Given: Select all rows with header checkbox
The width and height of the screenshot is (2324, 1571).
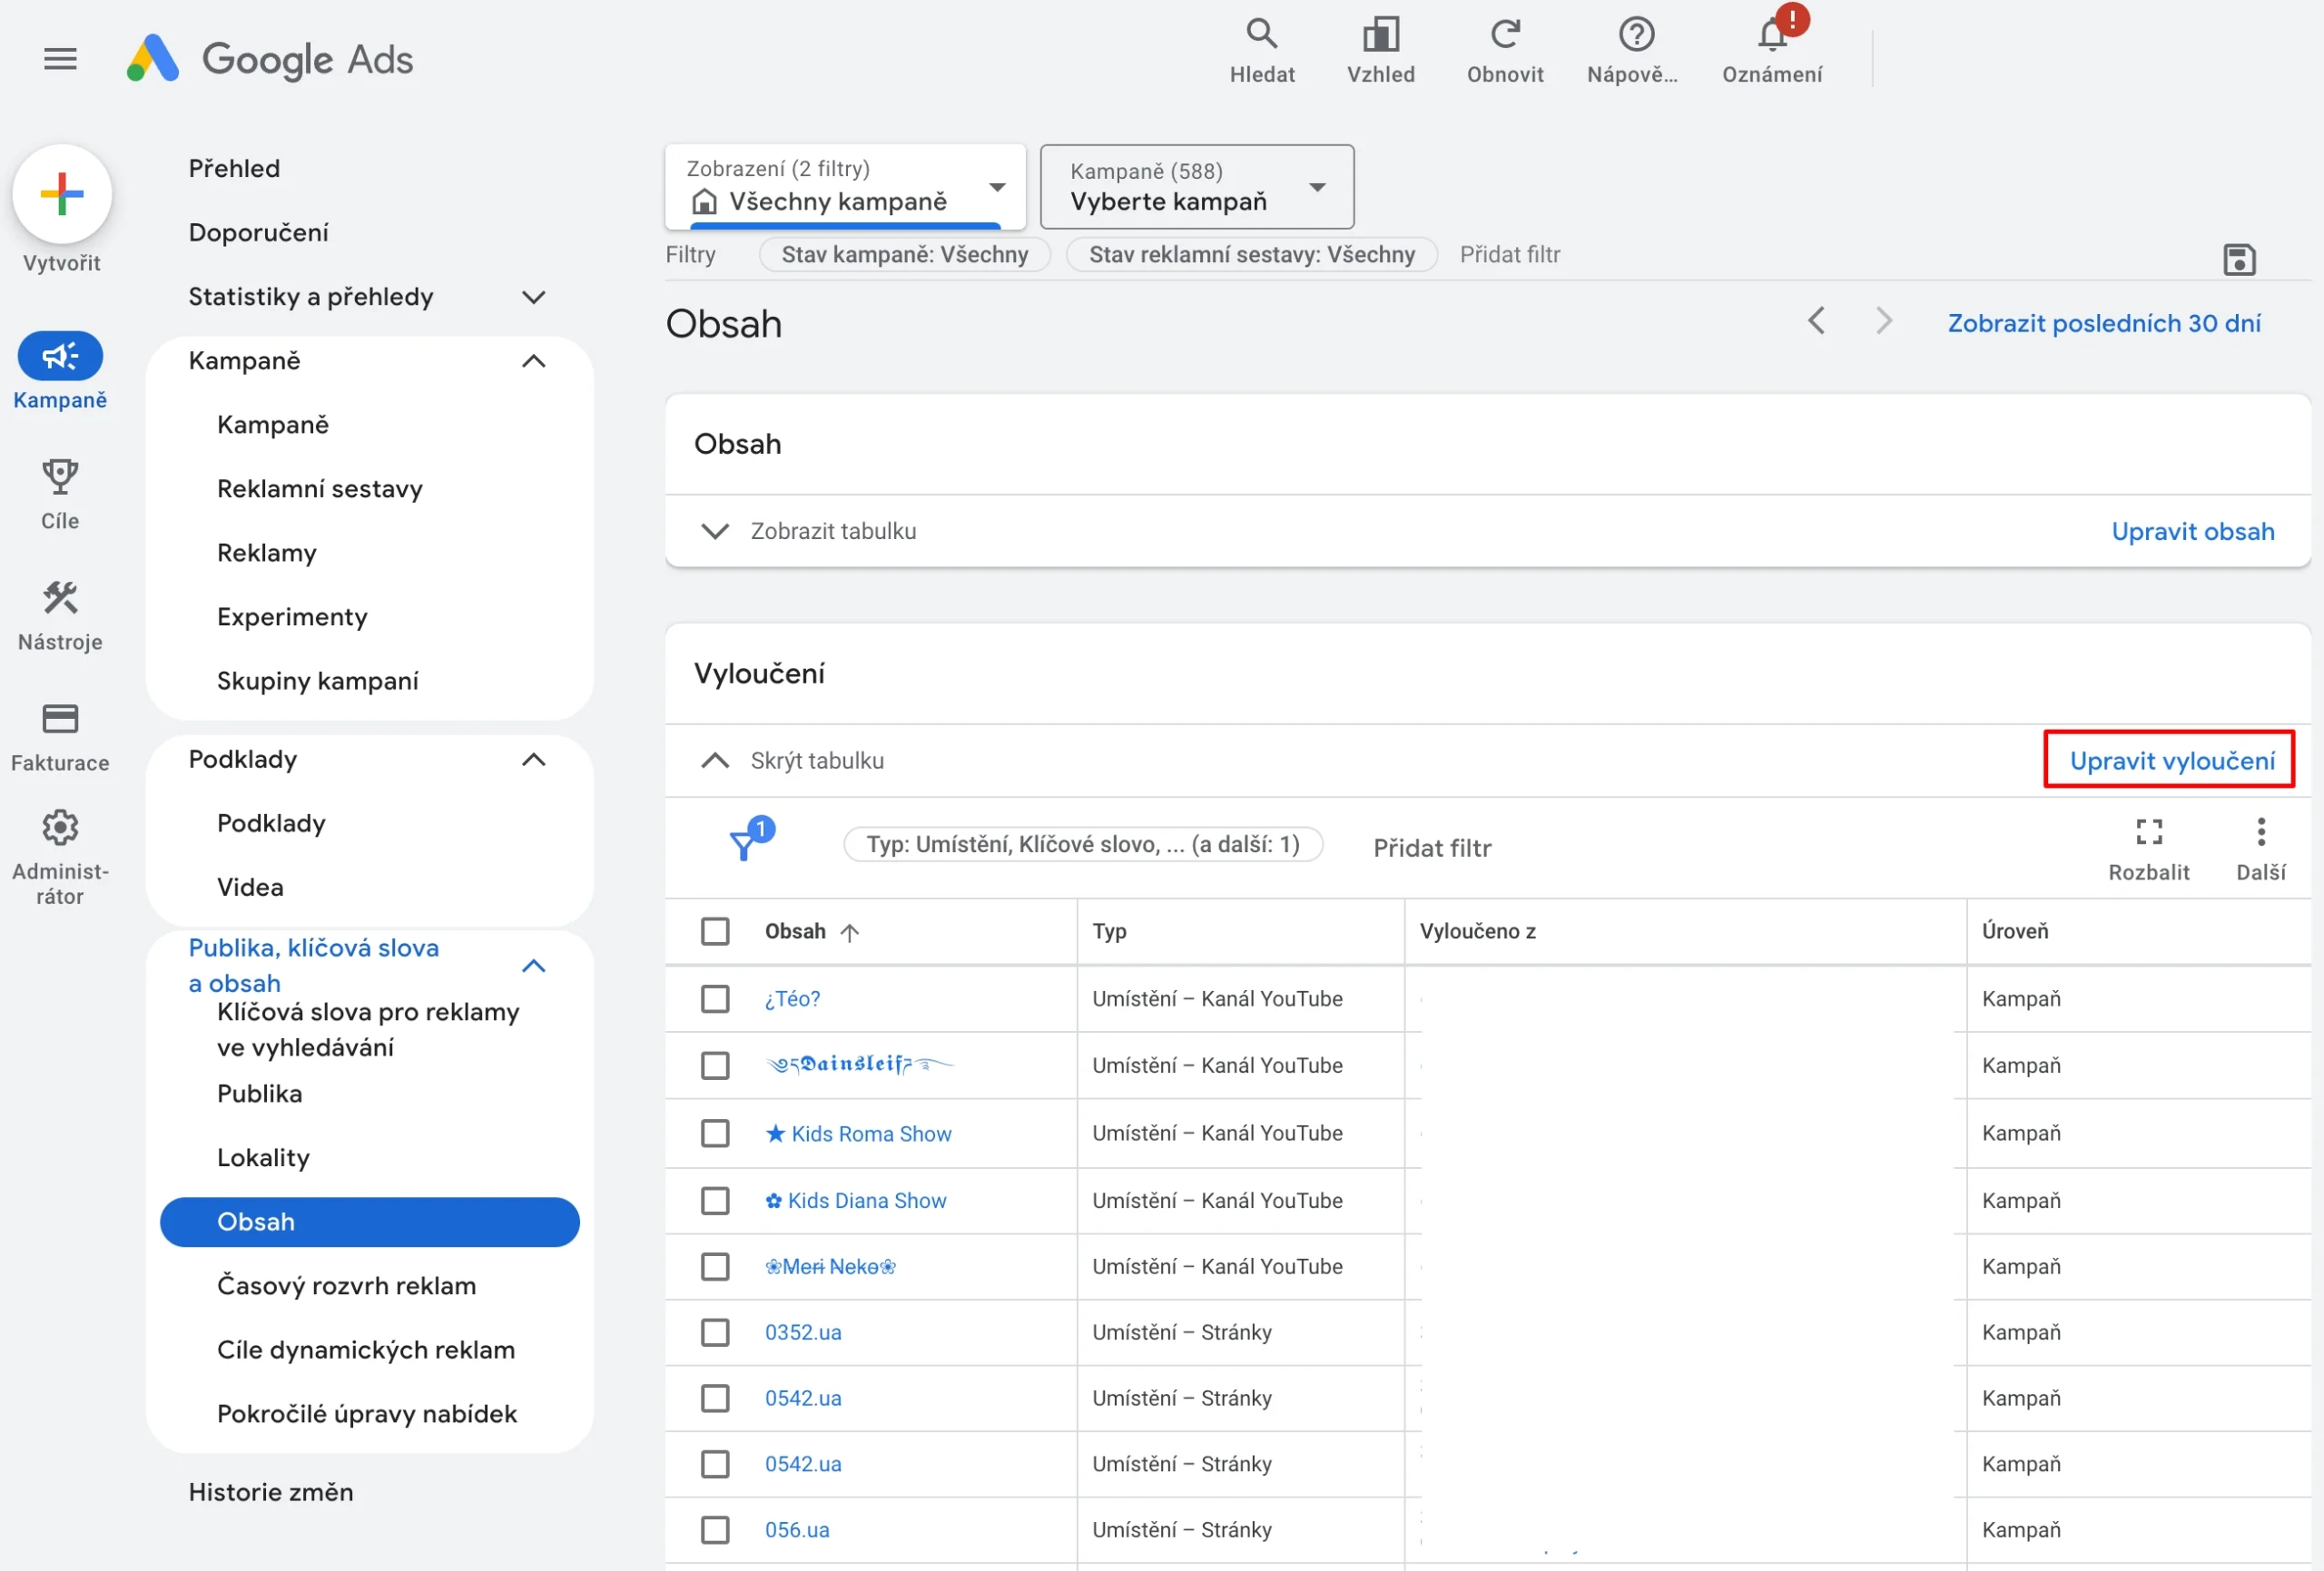Looking at the screenshot, I should click(715, 931).
